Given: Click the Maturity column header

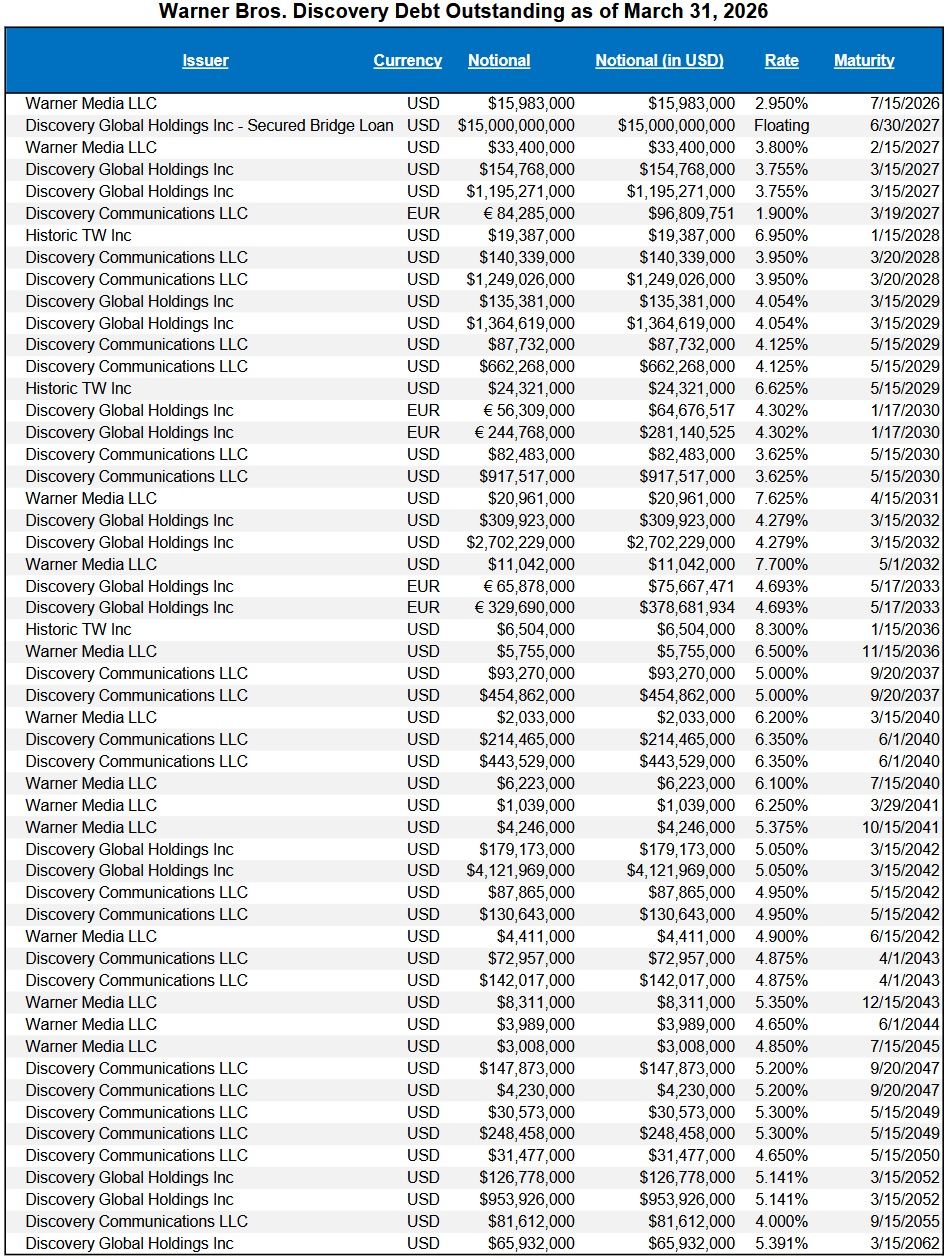Looking at the screenshot, I should click(x=864, y=60).
